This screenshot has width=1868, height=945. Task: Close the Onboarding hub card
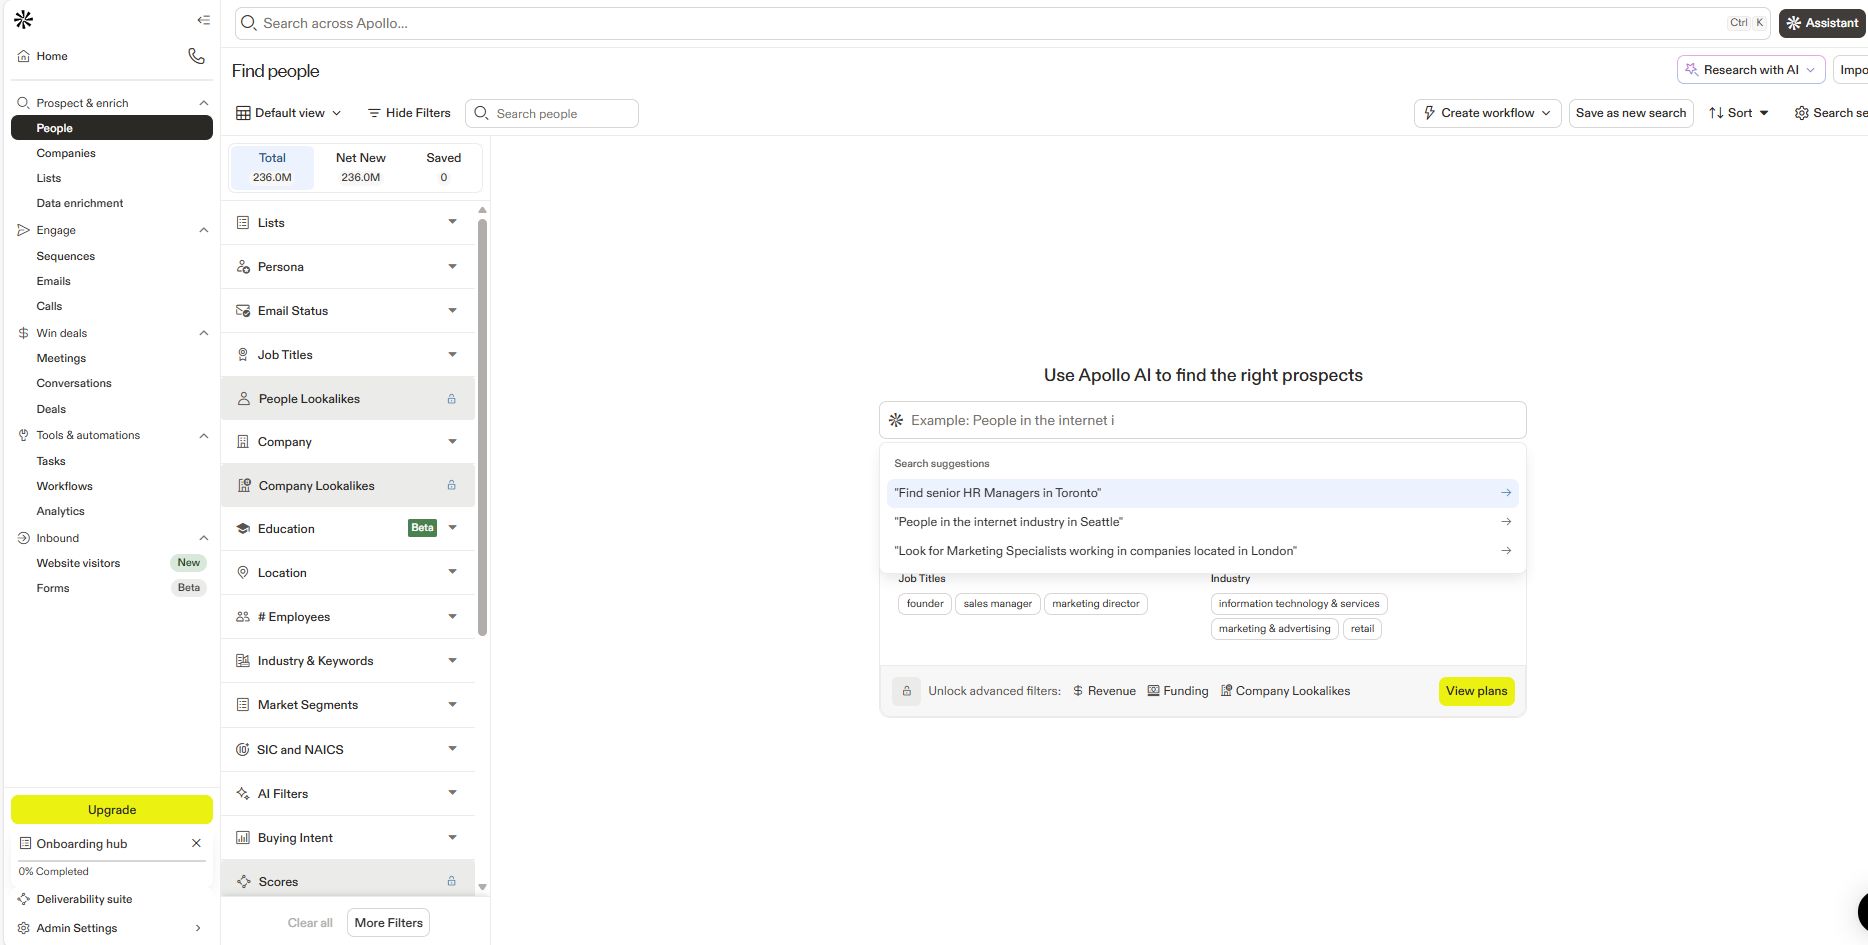coord(196,843)
